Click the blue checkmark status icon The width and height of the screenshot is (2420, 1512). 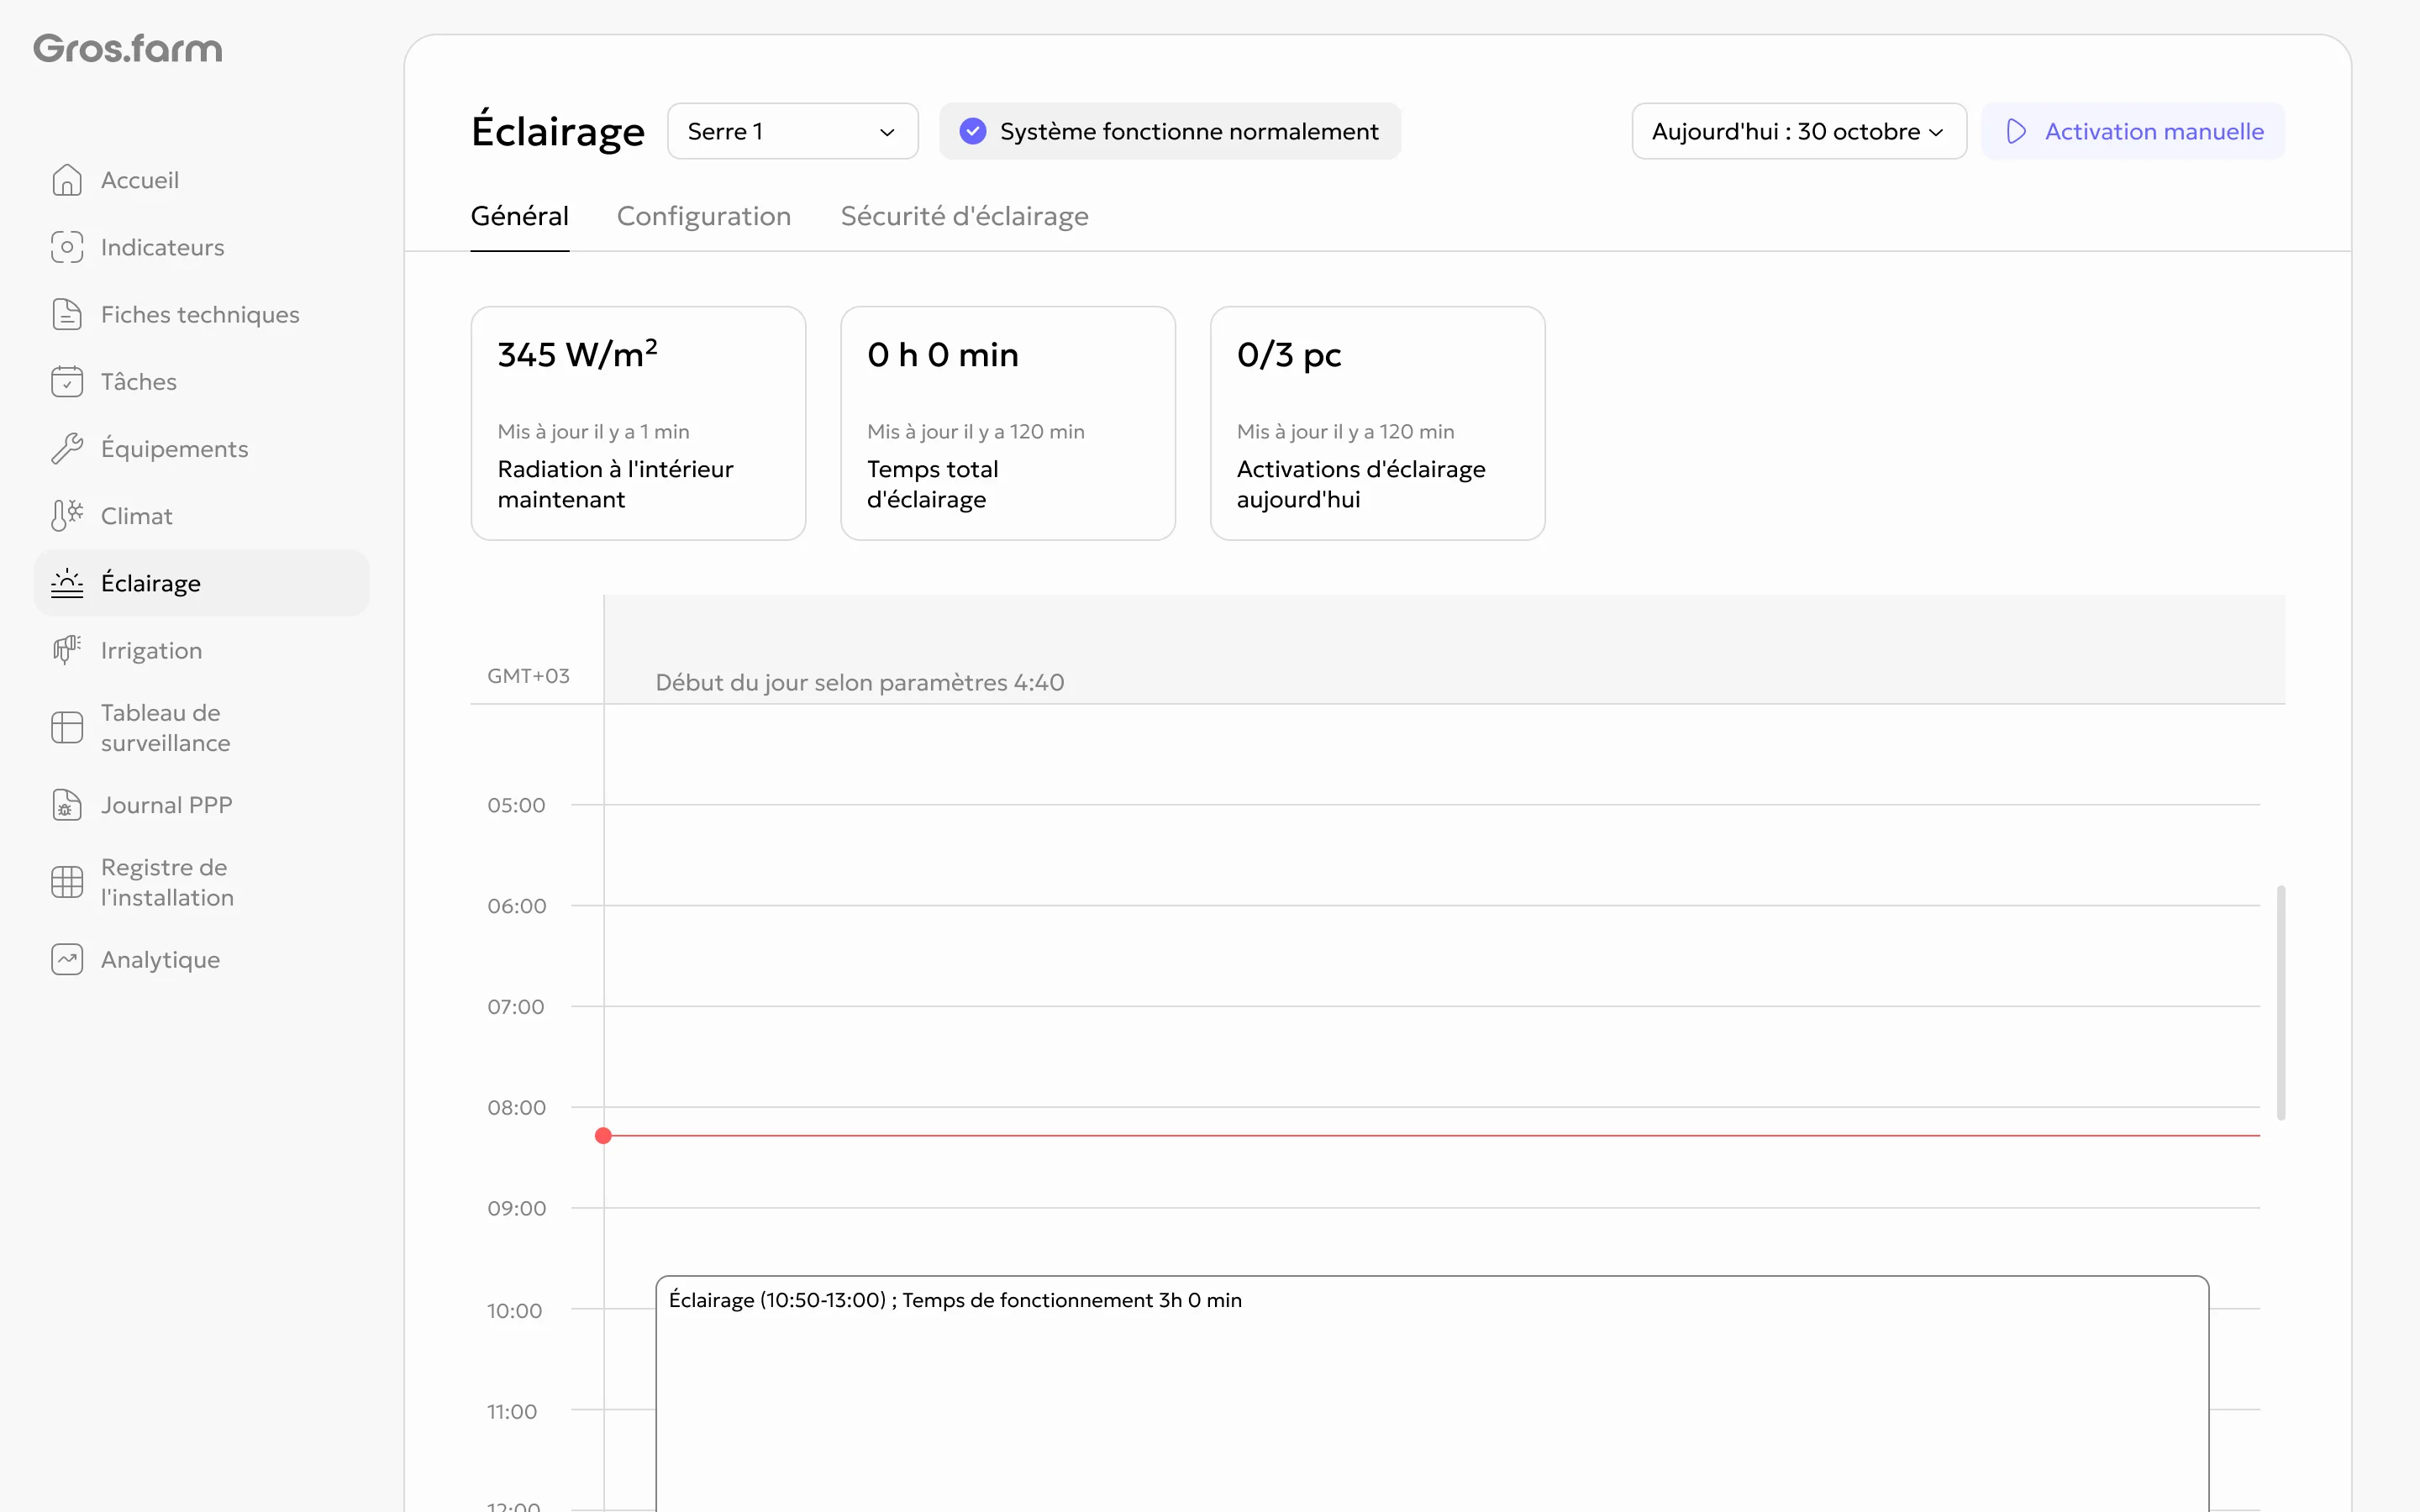973,131
